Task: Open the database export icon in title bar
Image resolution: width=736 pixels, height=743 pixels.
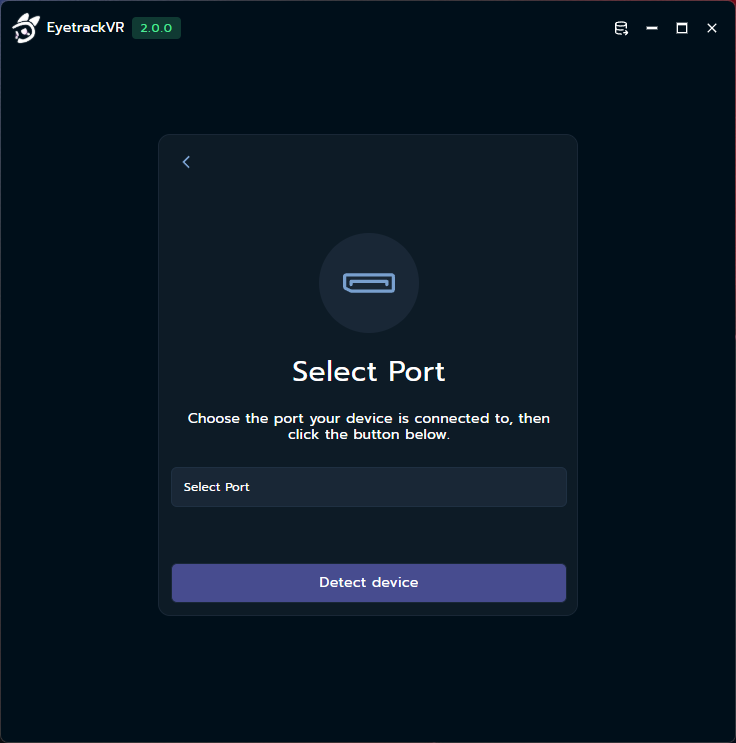Action: (x=621, y=29)
